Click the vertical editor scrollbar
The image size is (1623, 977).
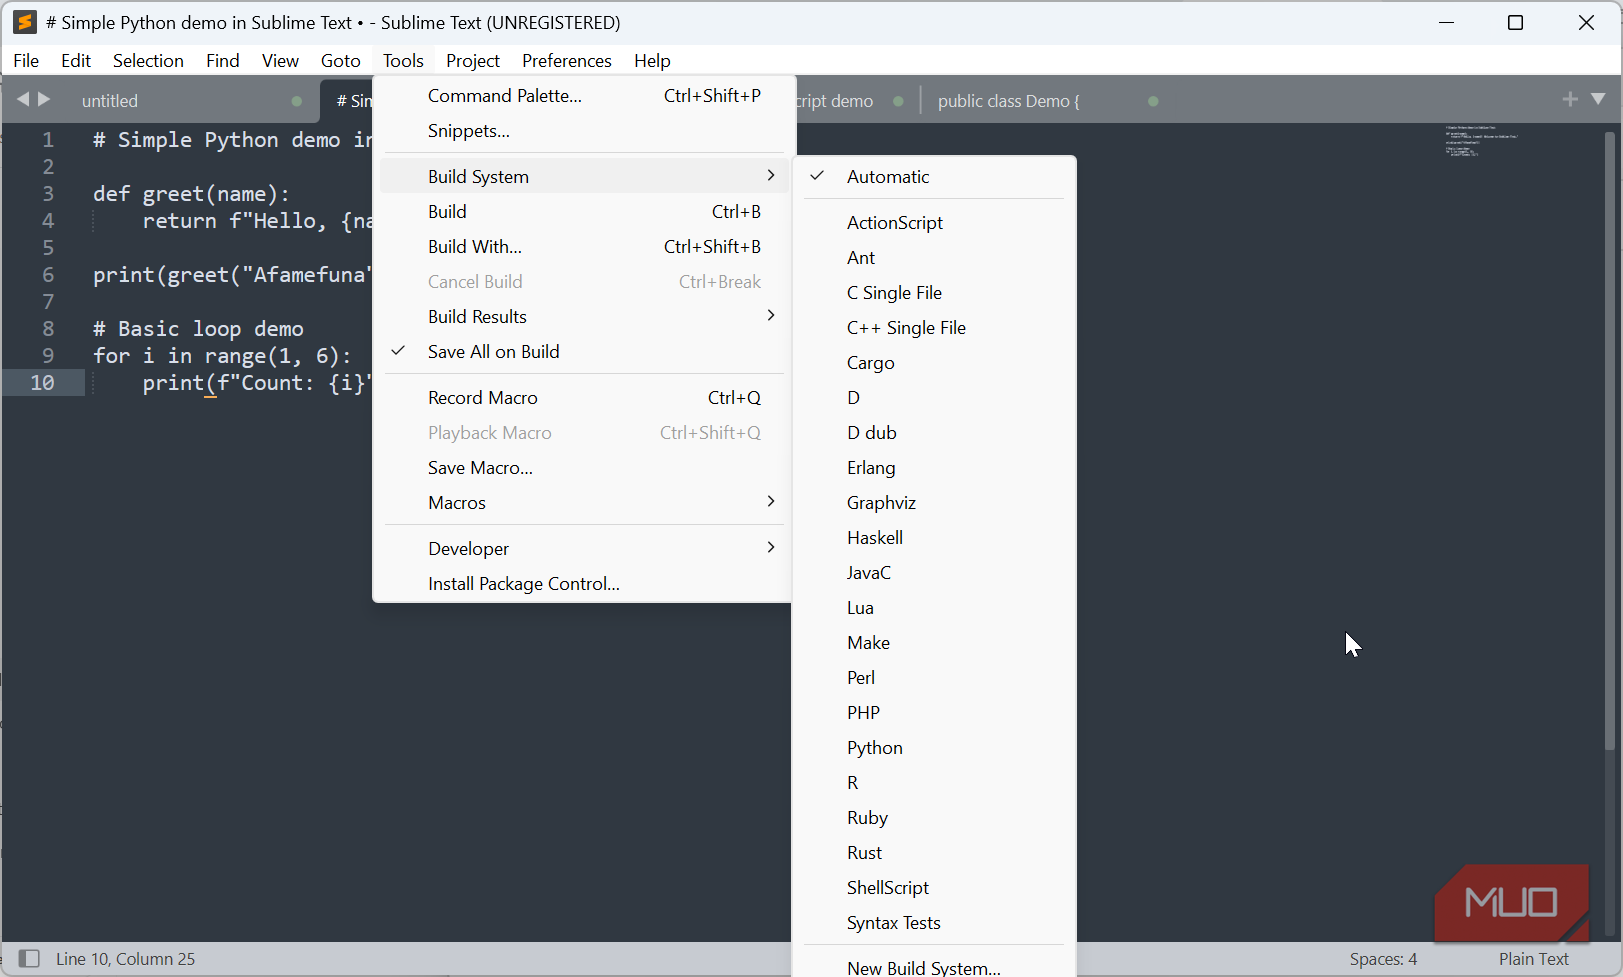1609,440
